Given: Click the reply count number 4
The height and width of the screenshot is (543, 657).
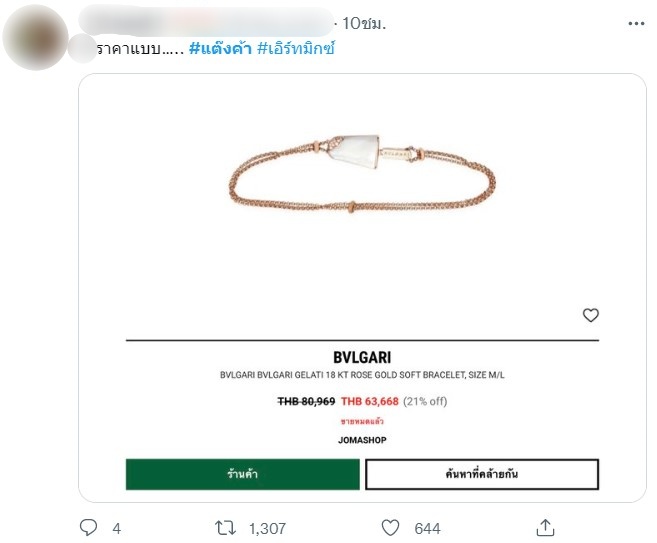Looking at the screenshot, I should pyautogui.click(x=116, y=528).
